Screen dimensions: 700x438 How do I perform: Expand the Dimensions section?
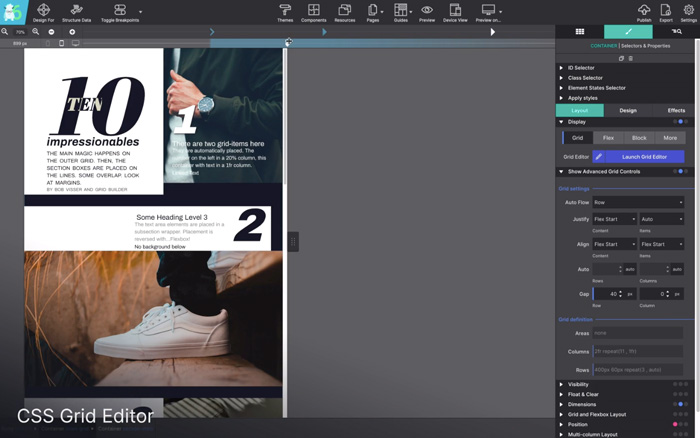582,404
